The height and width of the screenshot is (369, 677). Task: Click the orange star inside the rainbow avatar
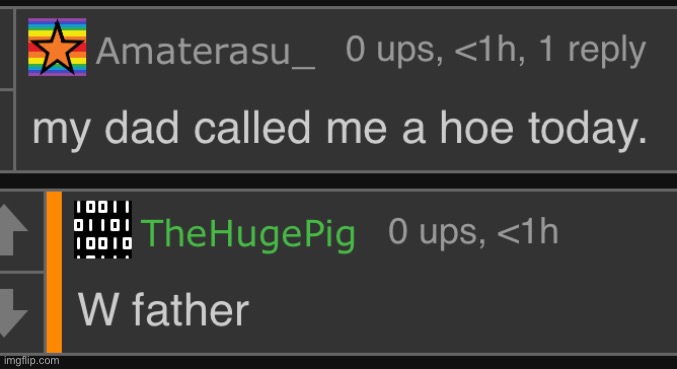coord(57,49)
